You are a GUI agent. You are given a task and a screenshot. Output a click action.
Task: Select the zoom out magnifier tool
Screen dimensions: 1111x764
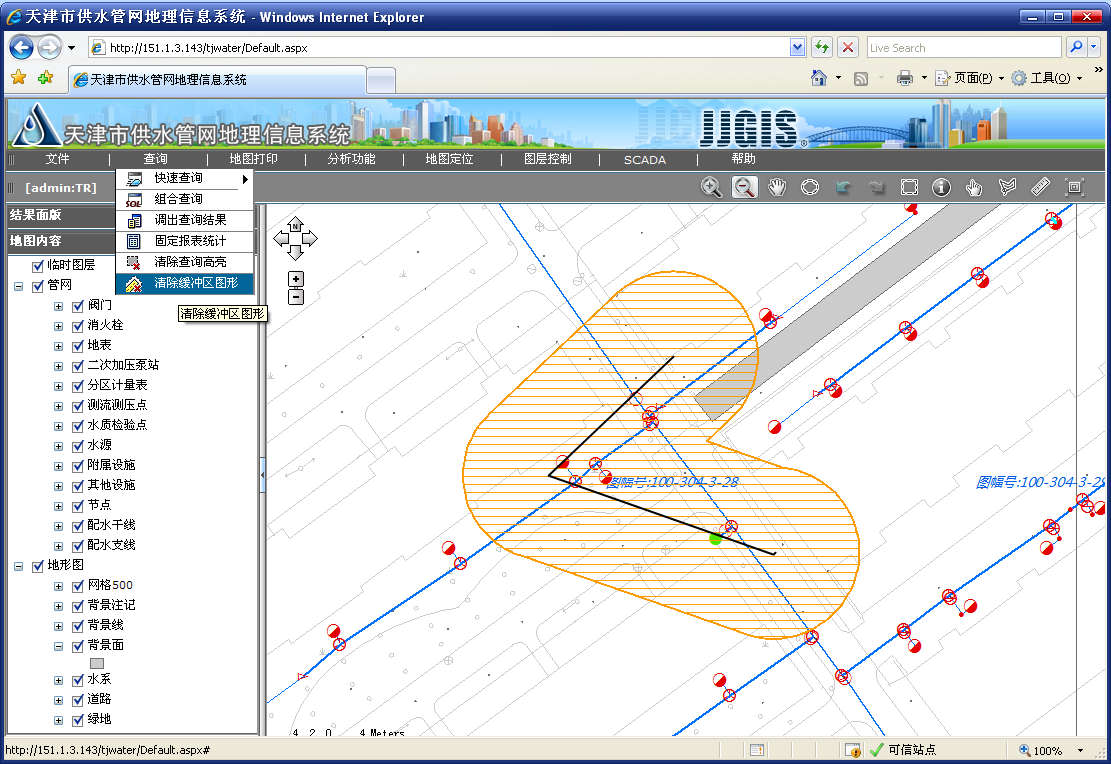click(744, 187)
